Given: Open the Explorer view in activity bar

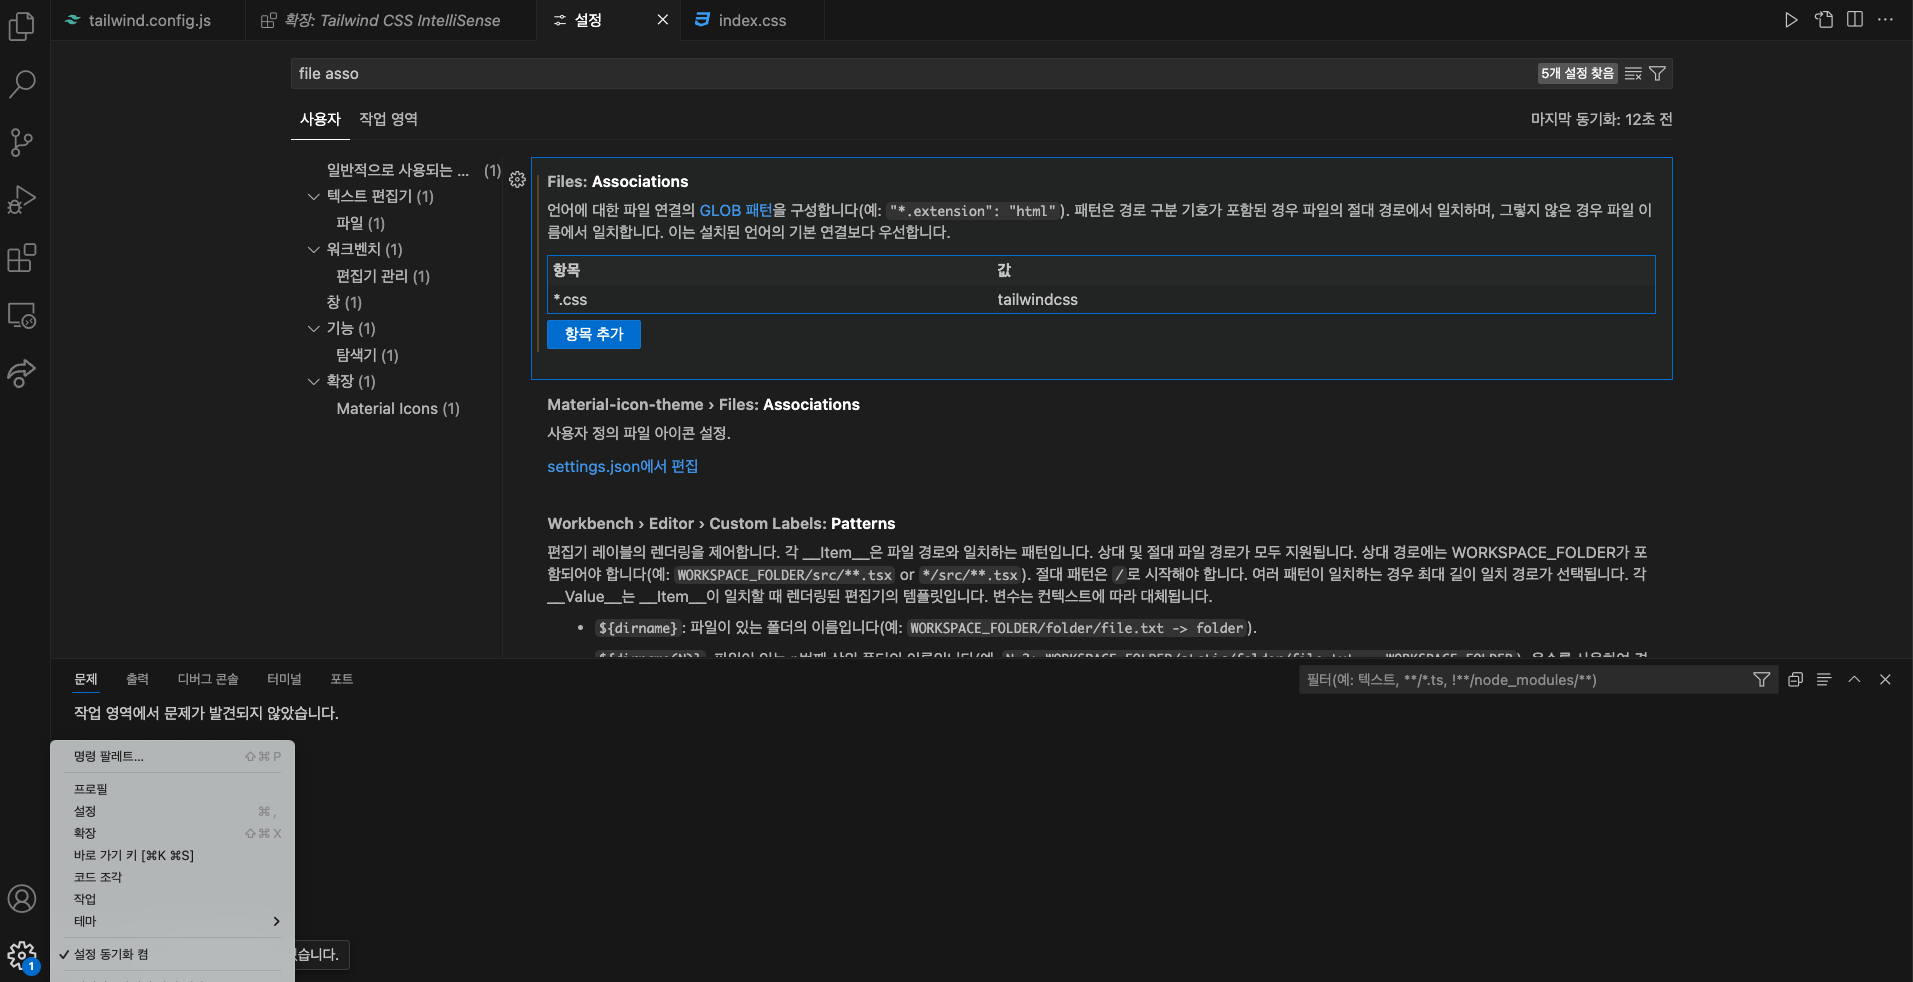Looking at the screenshot, I should point(22,26).
